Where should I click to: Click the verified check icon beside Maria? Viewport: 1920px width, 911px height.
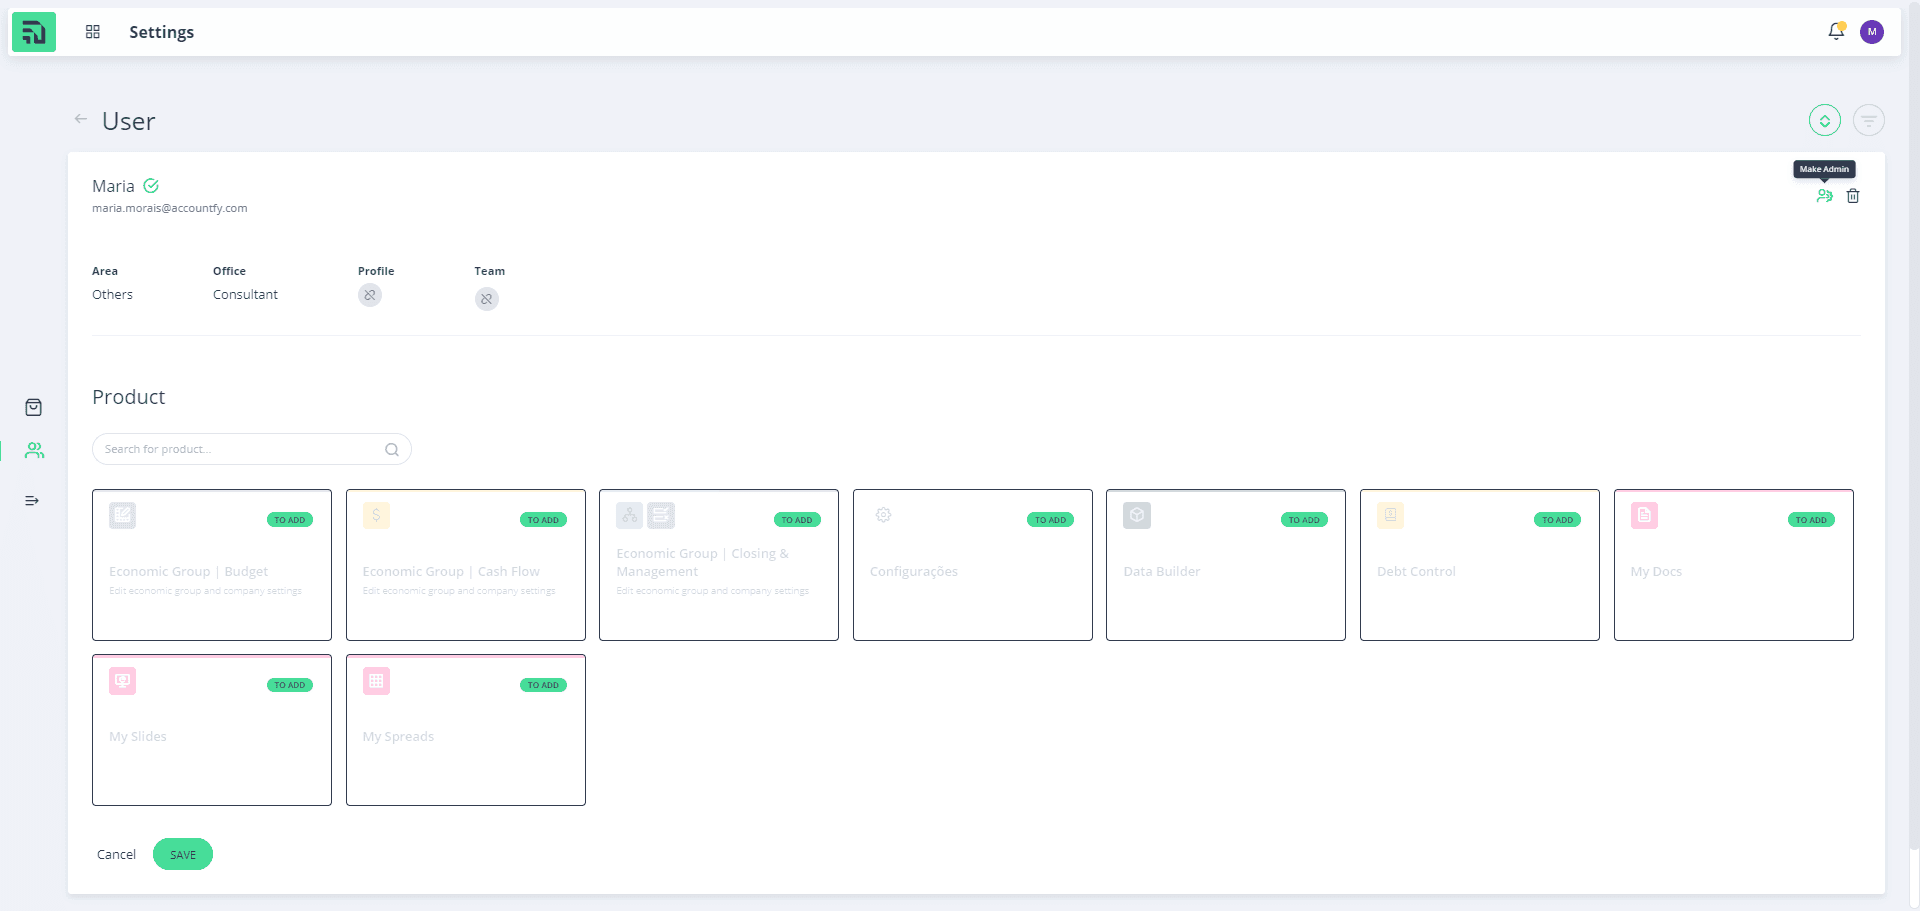151,186
